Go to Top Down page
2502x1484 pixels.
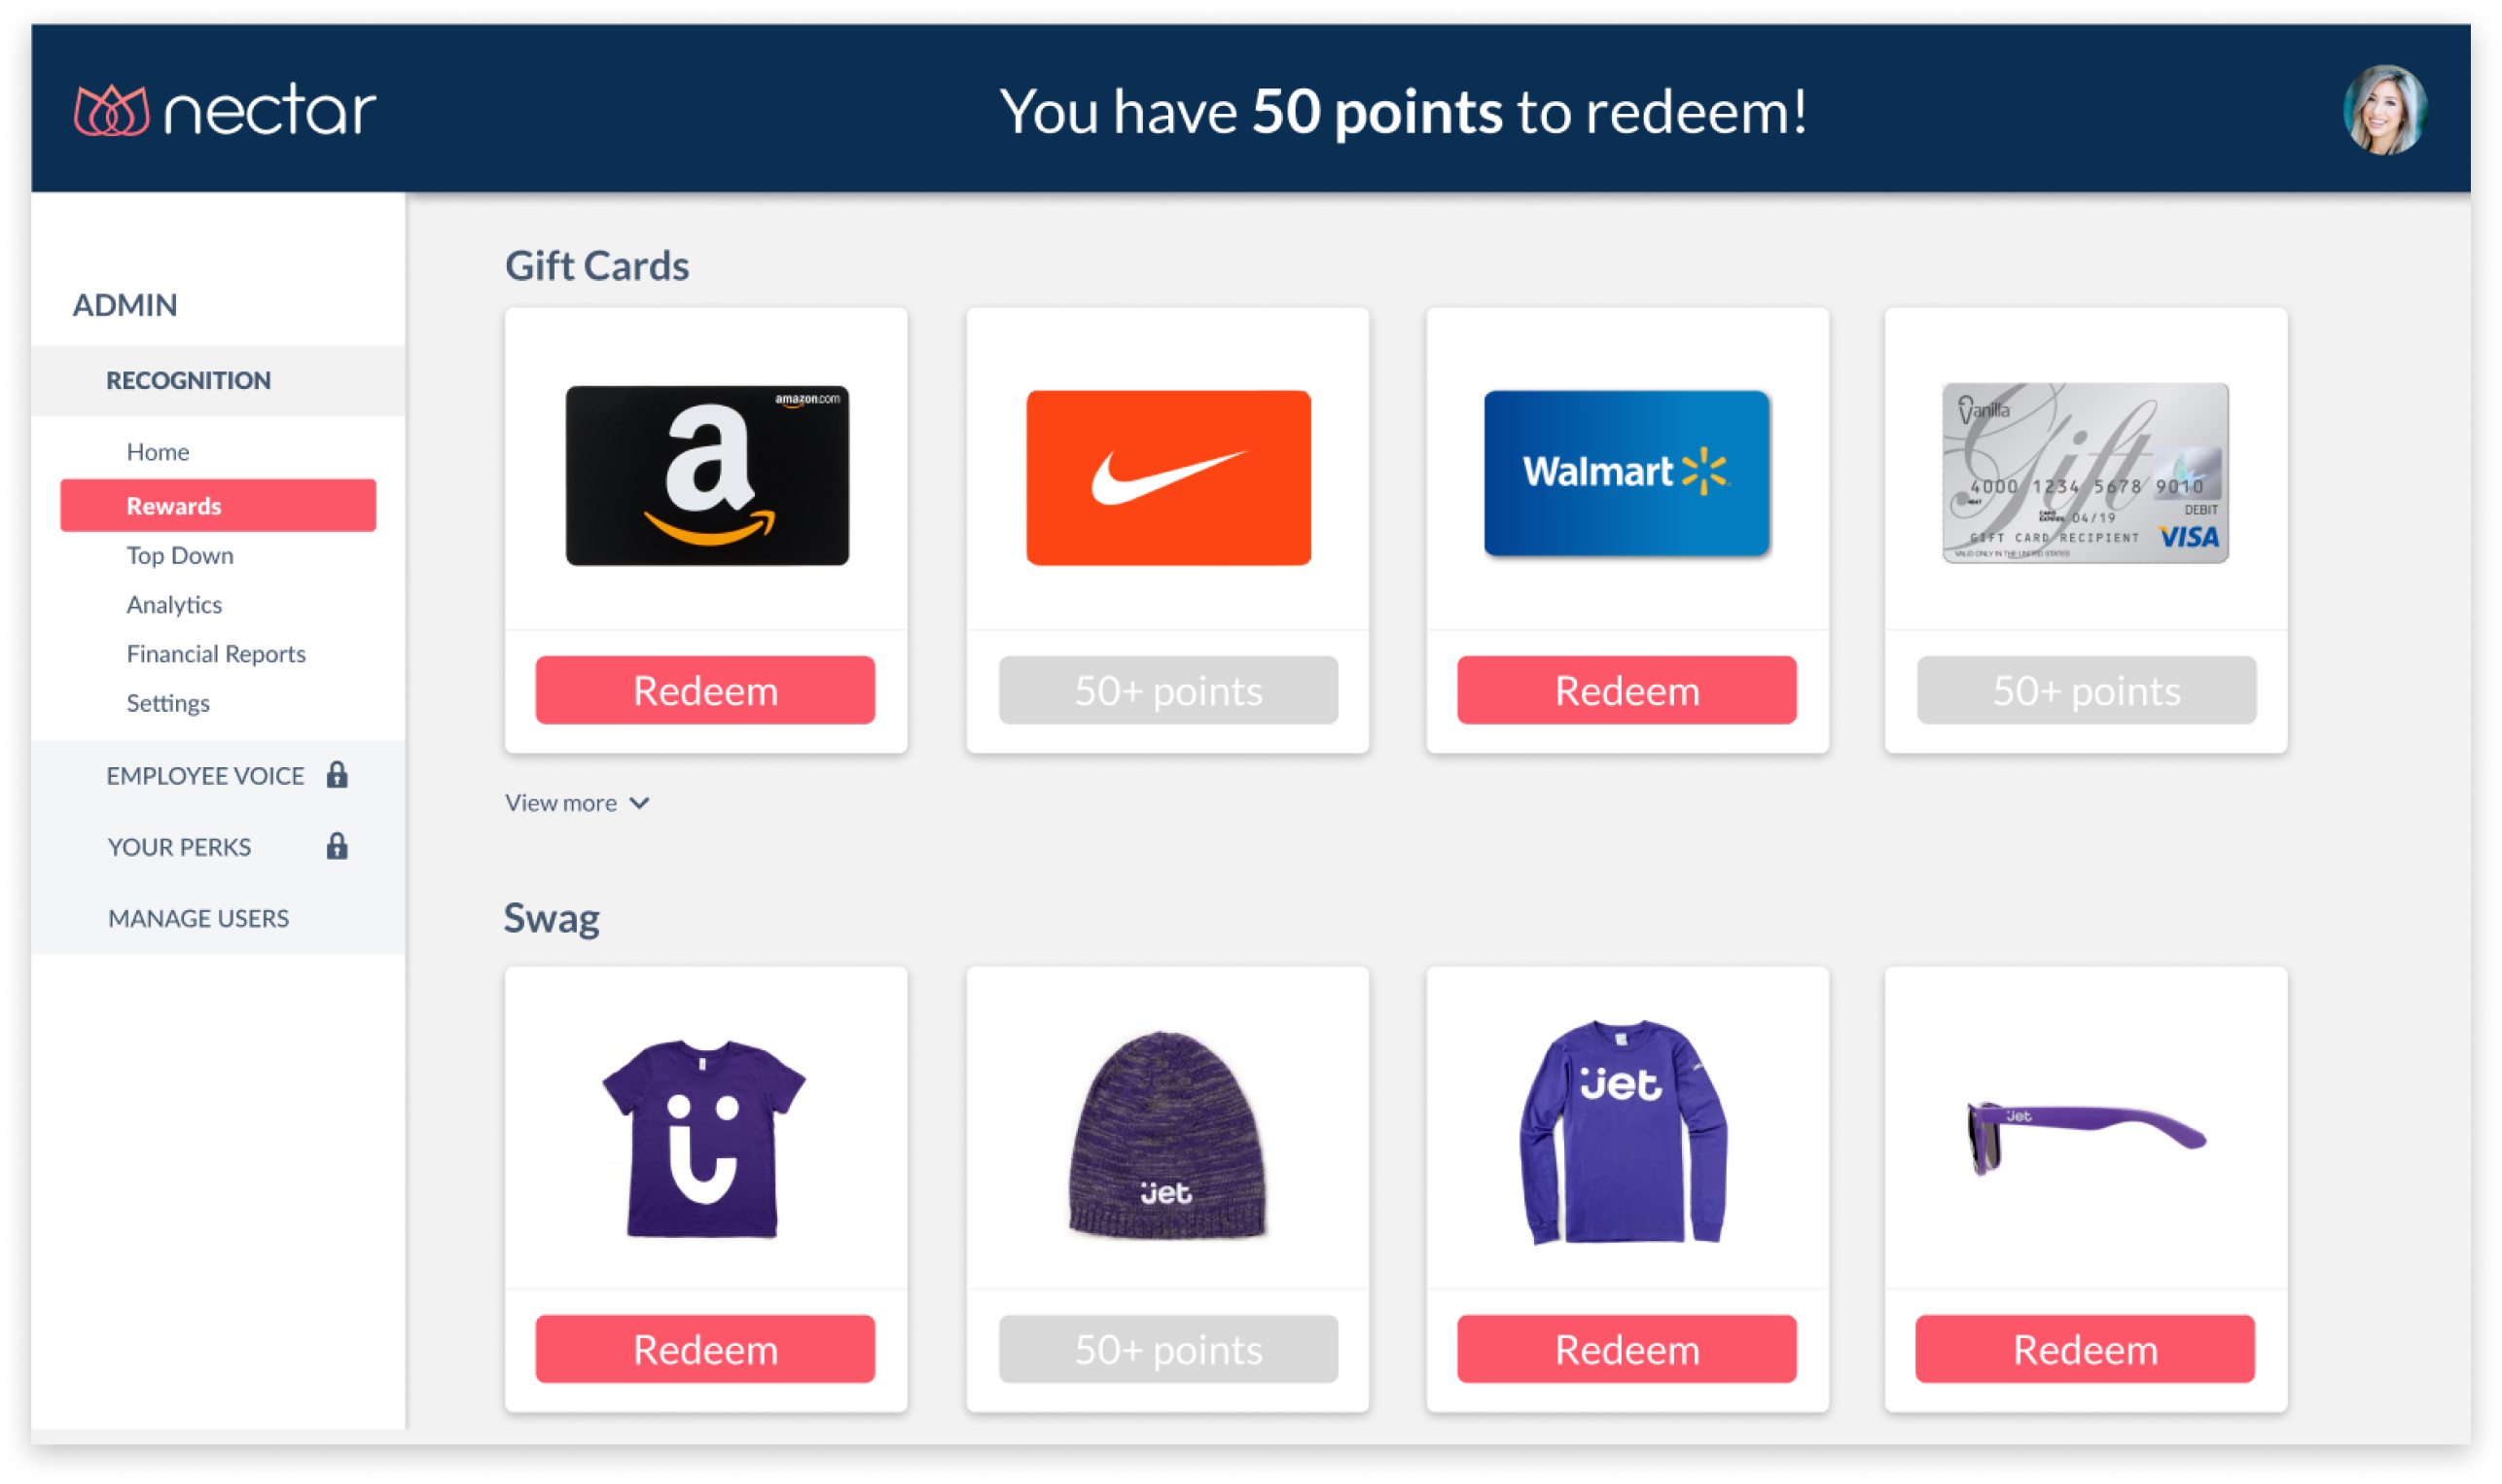point(180,556)
